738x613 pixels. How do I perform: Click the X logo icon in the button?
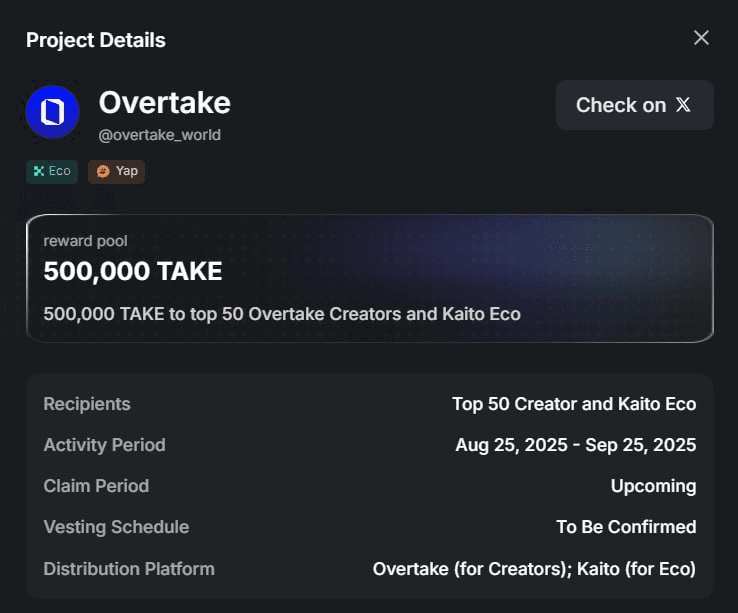coord(683,105)
